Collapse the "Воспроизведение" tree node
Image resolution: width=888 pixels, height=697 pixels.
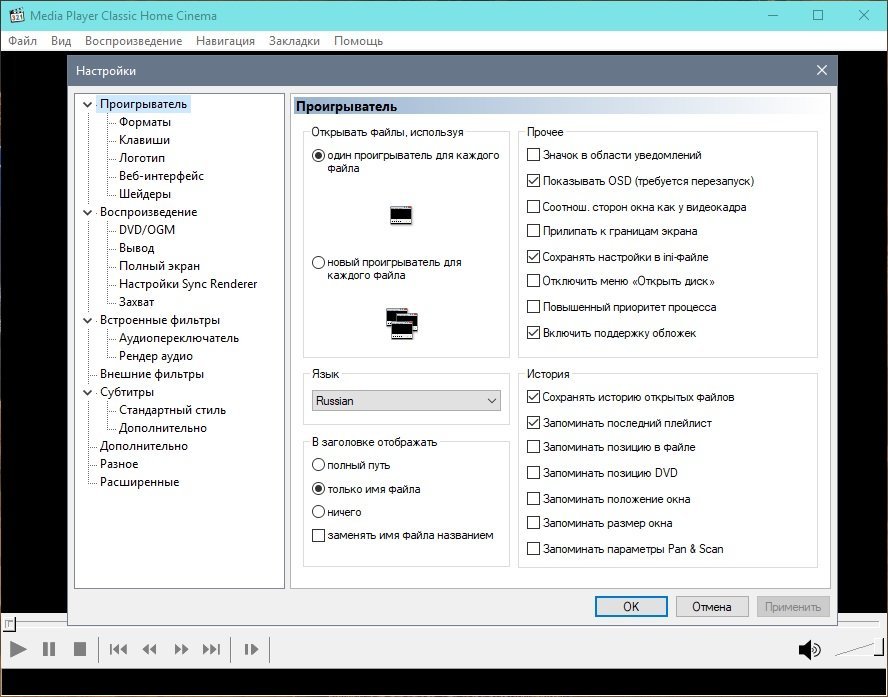pyautogui.click(x=88, y=212)
